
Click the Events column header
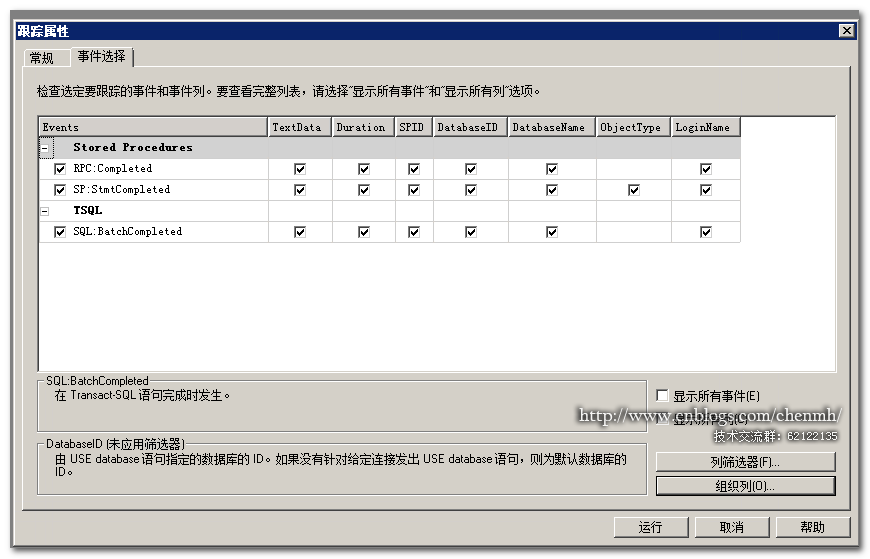[153, 127]
